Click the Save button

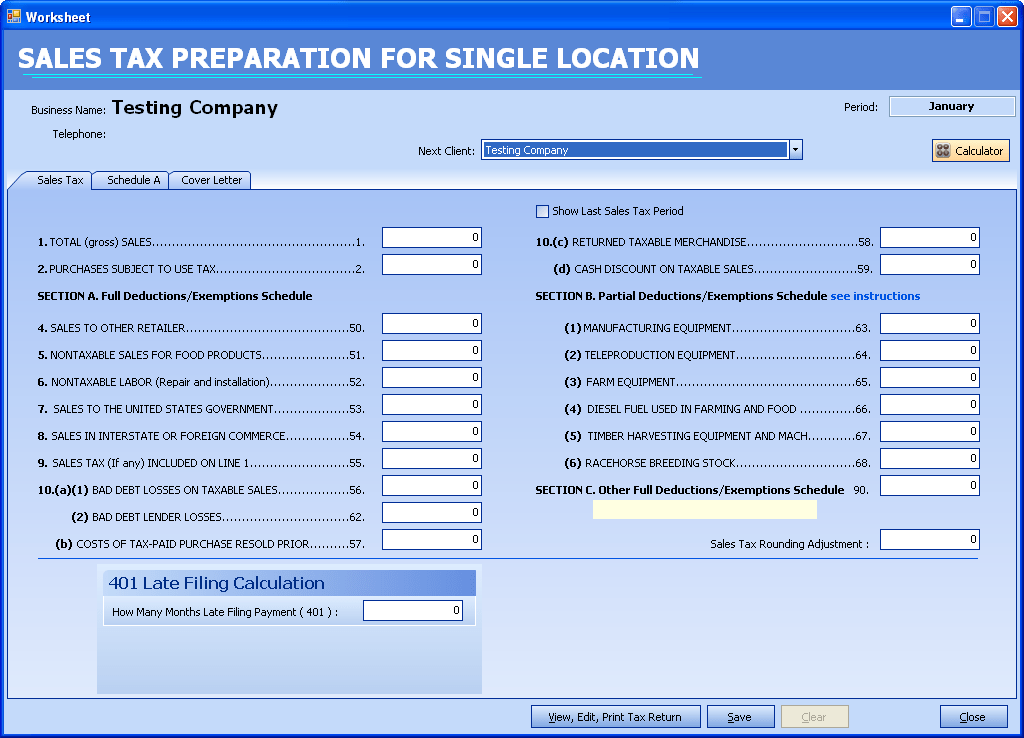pos(740,716)
